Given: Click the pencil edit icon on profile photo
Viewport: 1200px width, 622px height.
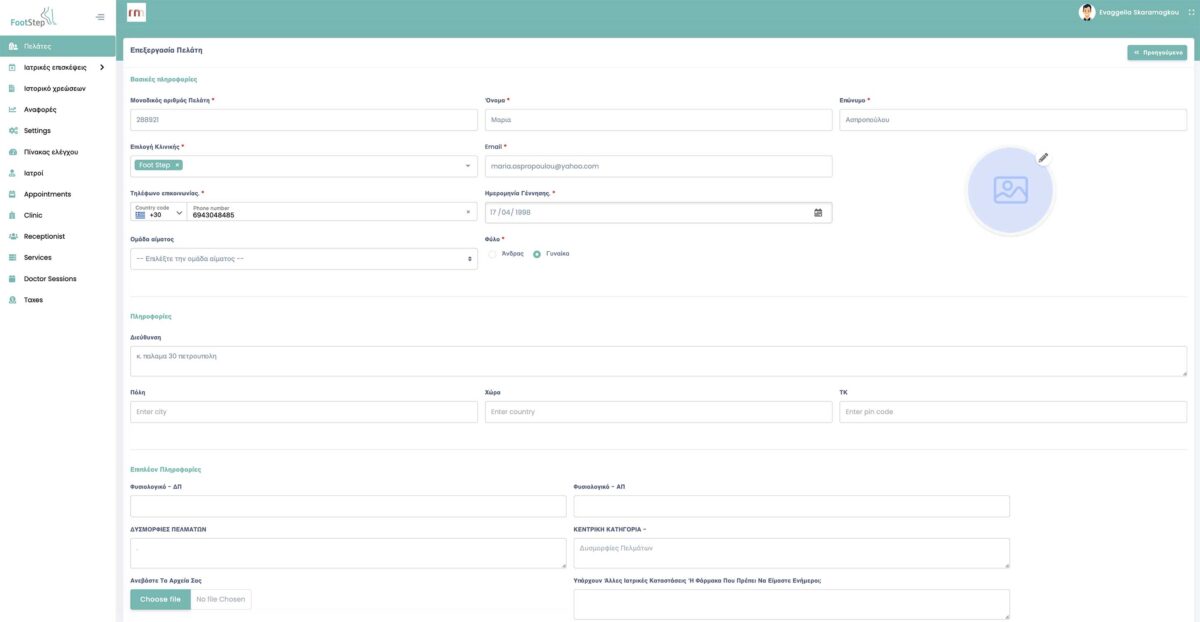Looking at the screenshot, I should (1043, 158).
